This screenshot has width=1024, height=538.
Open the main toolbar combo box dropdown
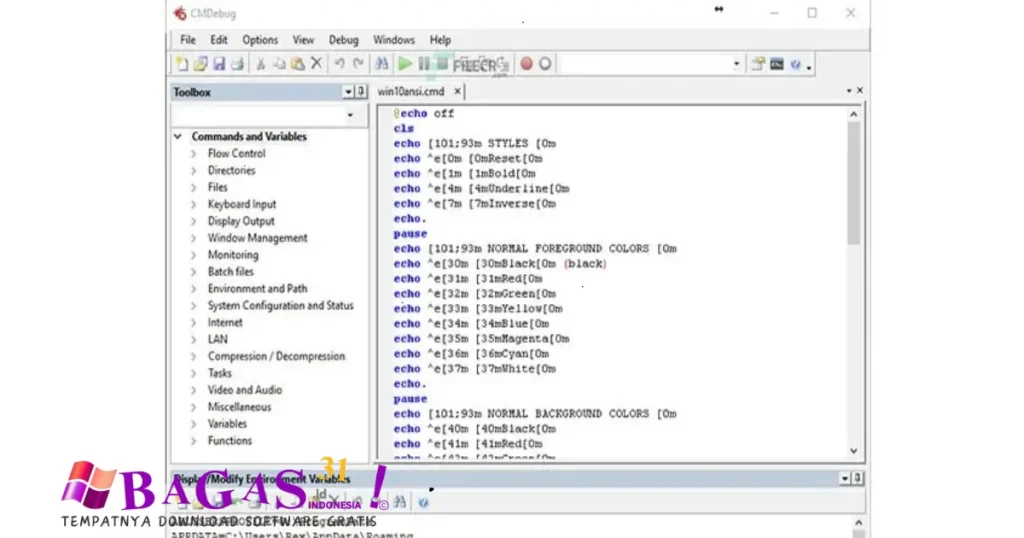pos(737,64)
